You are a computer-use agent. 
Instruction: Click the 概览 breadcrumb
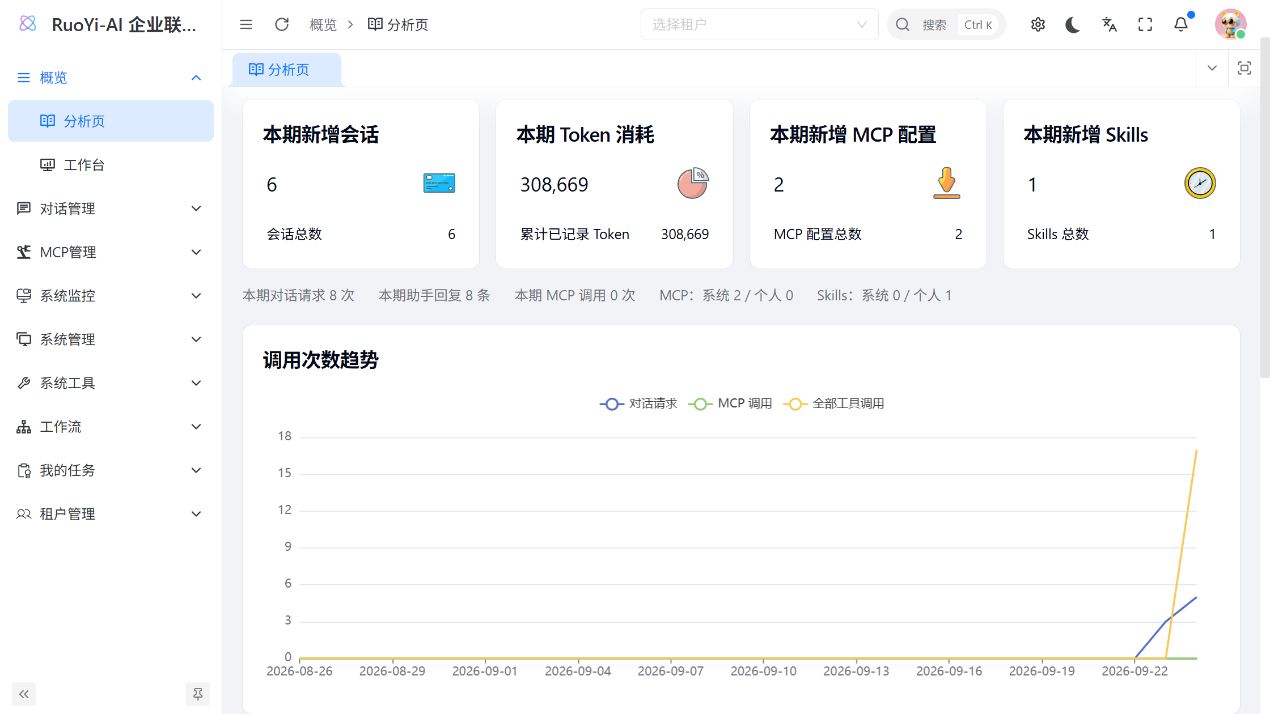(x=323, y=25)
